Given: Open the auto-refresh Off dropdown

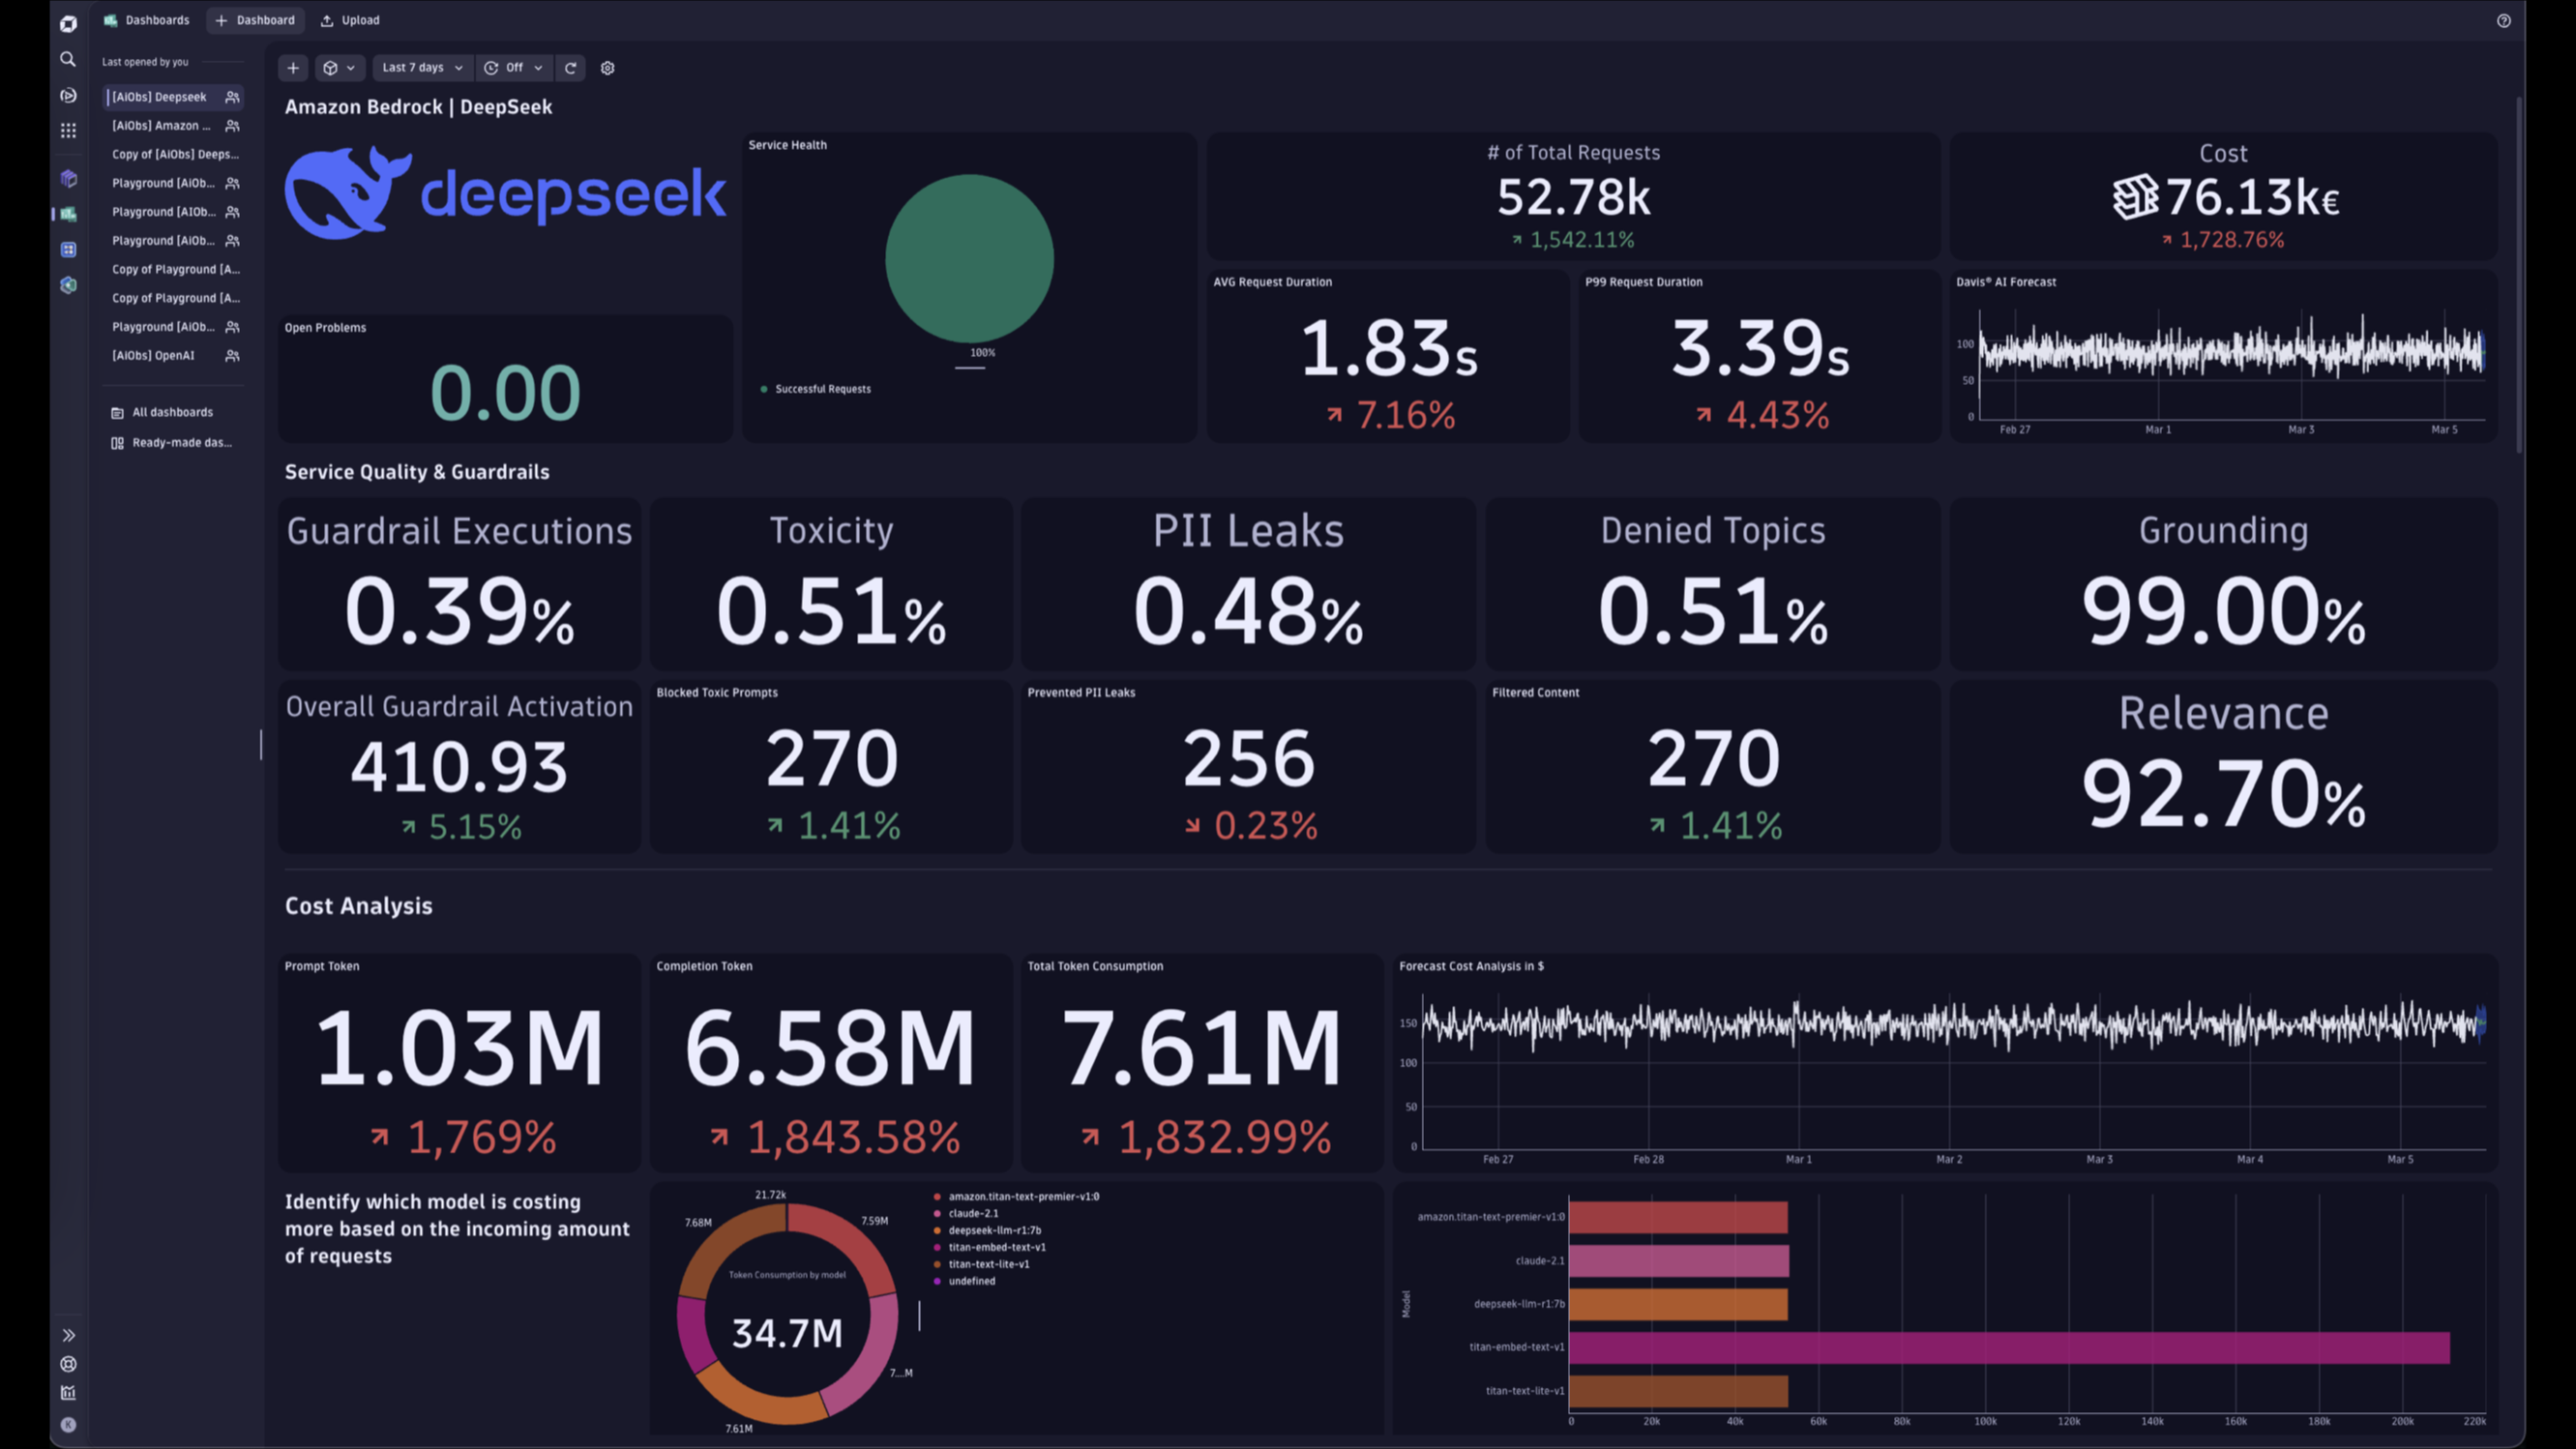Looking at the screenshot, I should pos(514,68).
